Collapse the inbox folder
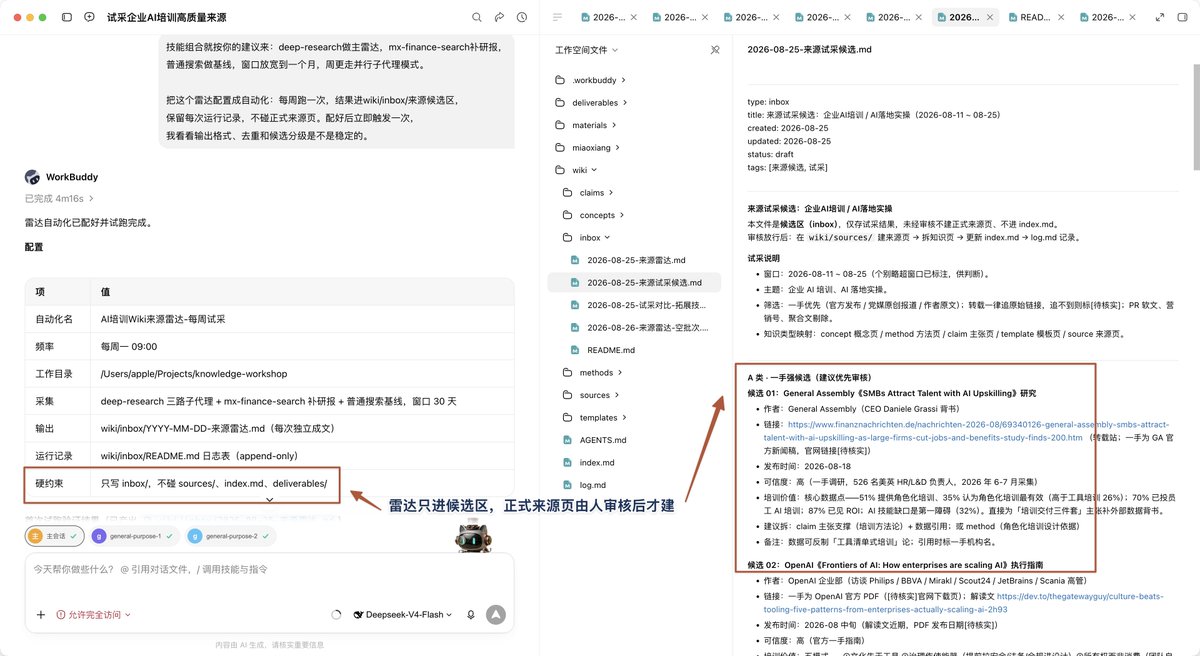 (589, 238)
